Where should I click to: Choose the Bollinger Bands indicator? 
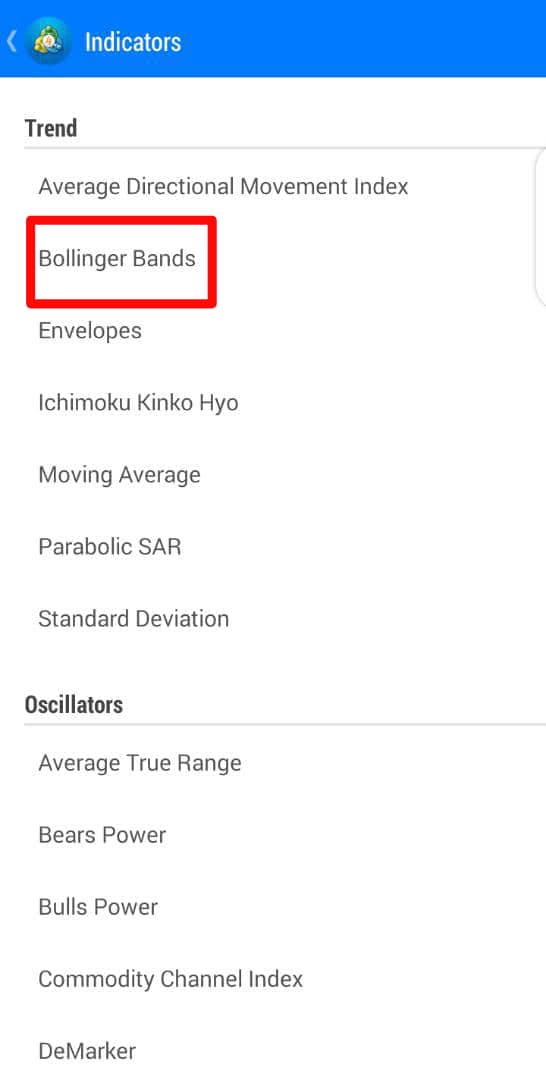pos(273,258)
